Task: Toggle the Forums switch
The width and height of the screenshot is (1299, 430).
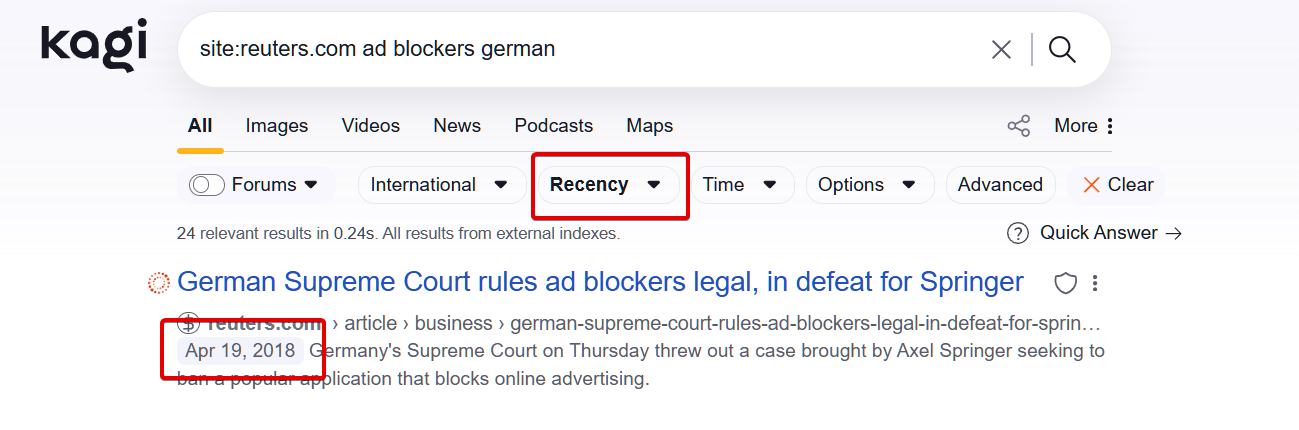Action: (x=207, y=185)
